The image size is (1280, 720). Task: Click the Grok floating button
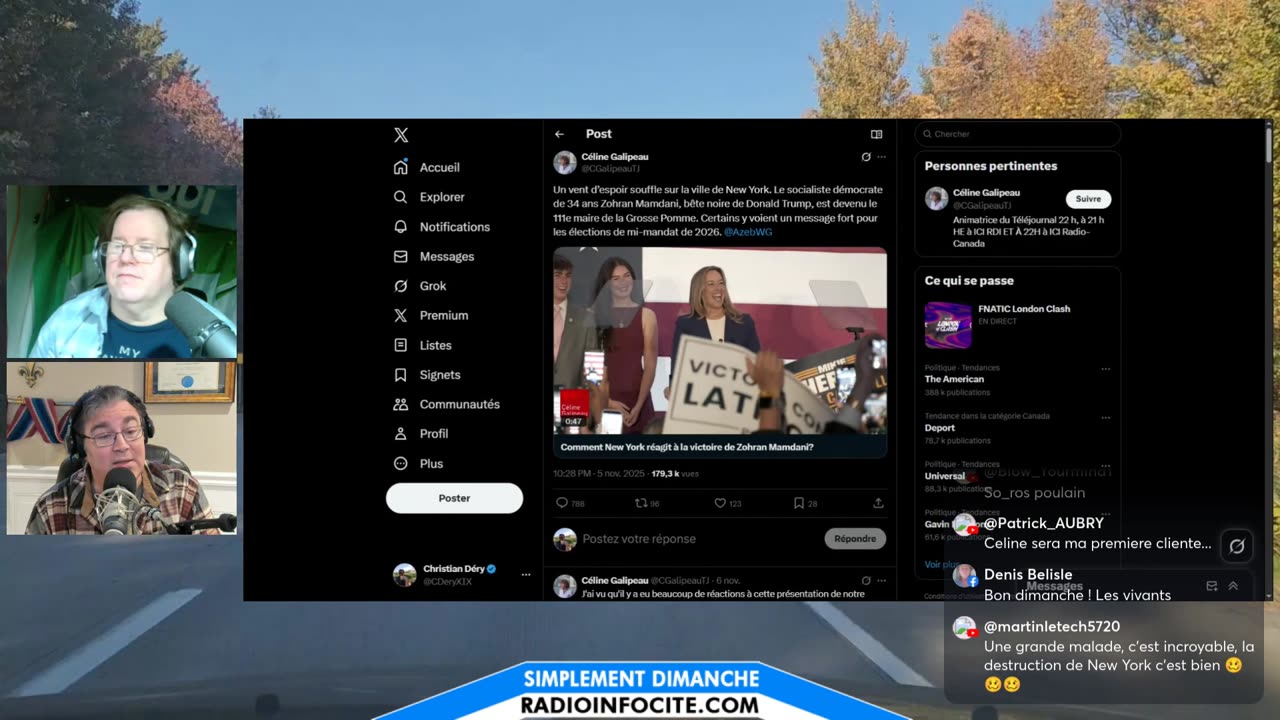pyautogui.click(x=1237, y=546)
